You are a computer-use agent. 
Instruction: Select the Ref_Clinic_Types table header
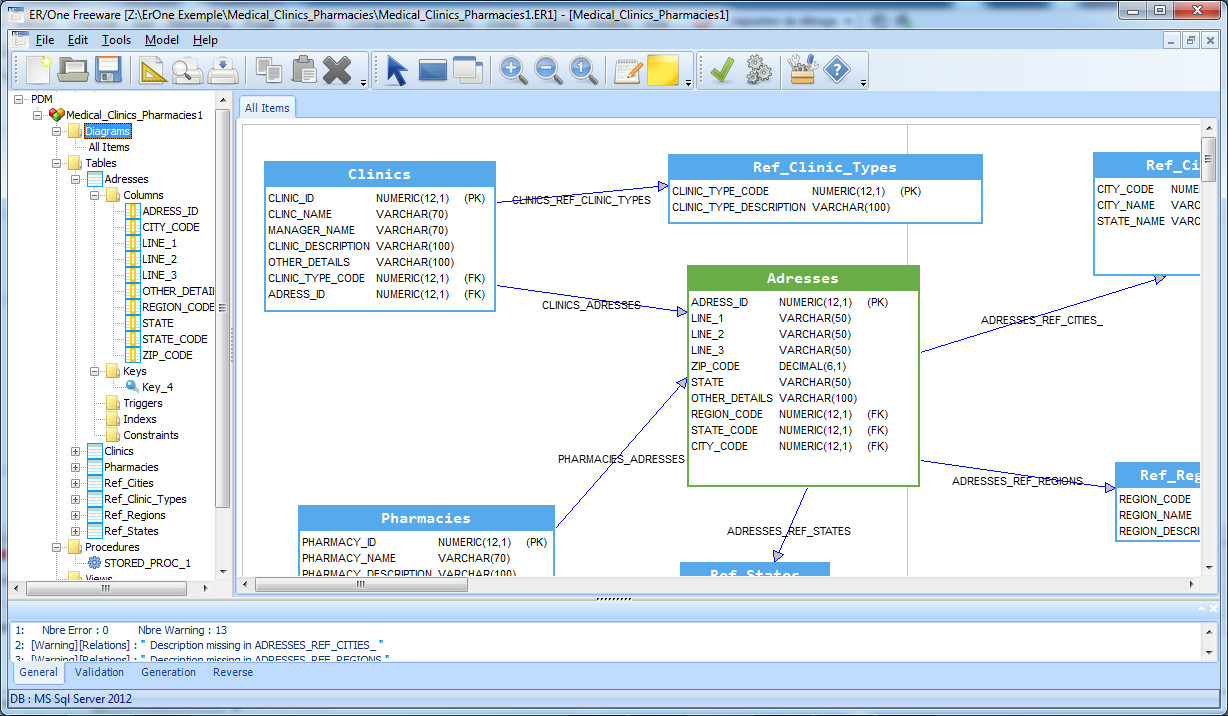pos(825,167)
